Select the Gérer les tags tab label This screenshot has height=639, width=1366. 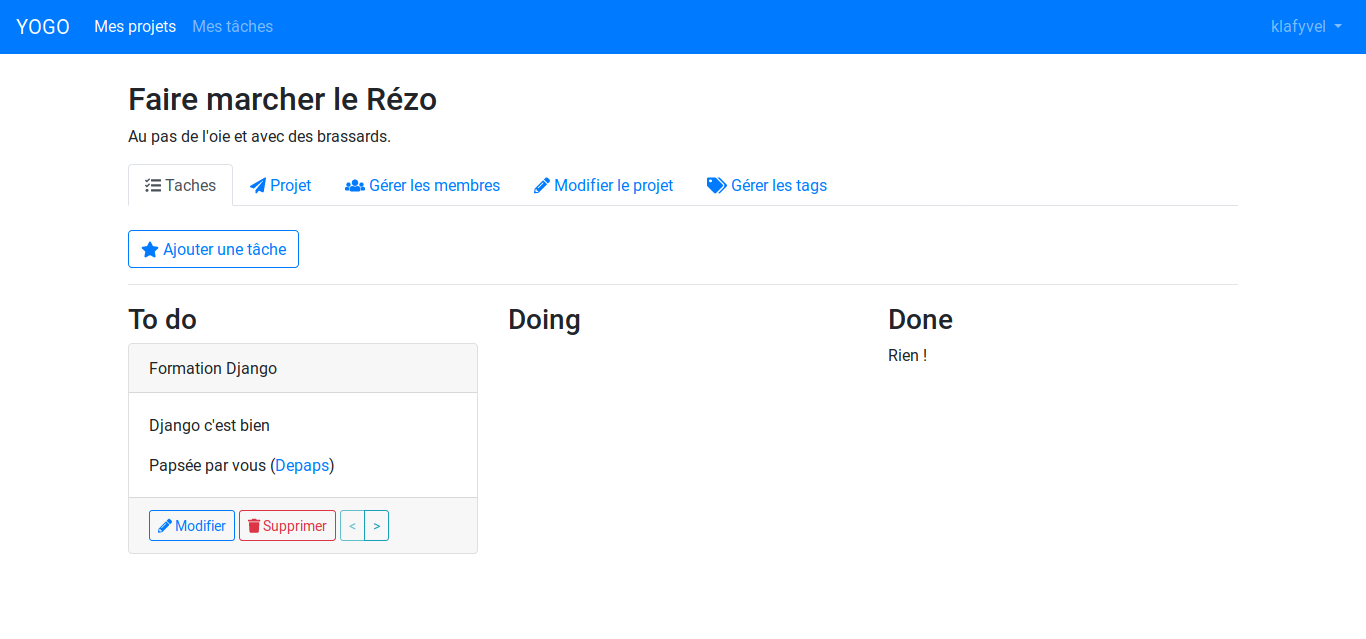click(779, 185)
